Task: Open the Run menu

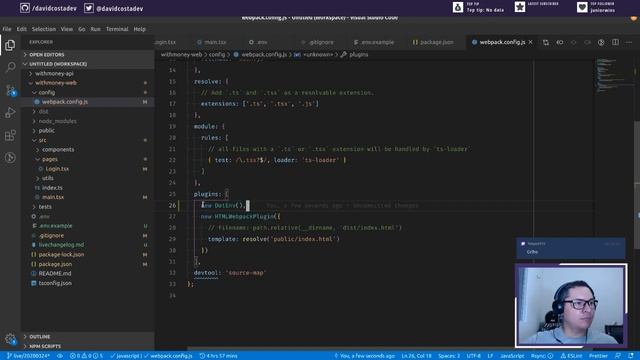Action: [x=96, y=29]
